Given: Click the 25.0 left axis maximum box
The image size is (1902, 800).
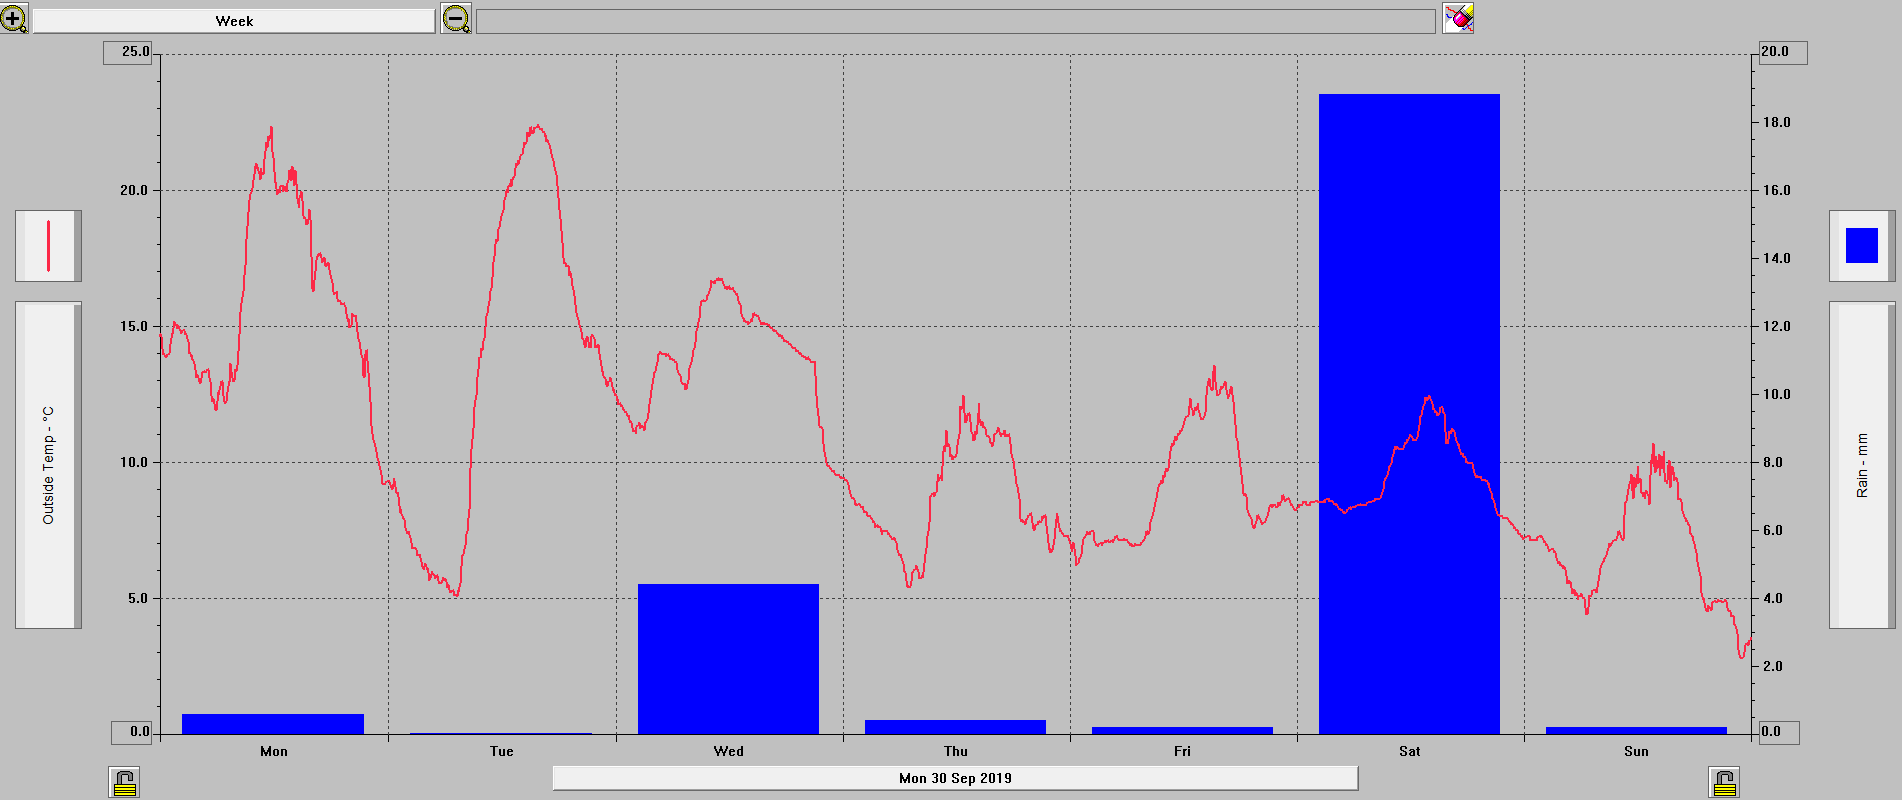Looking at the screenshot, I should (x=129, y=52).
